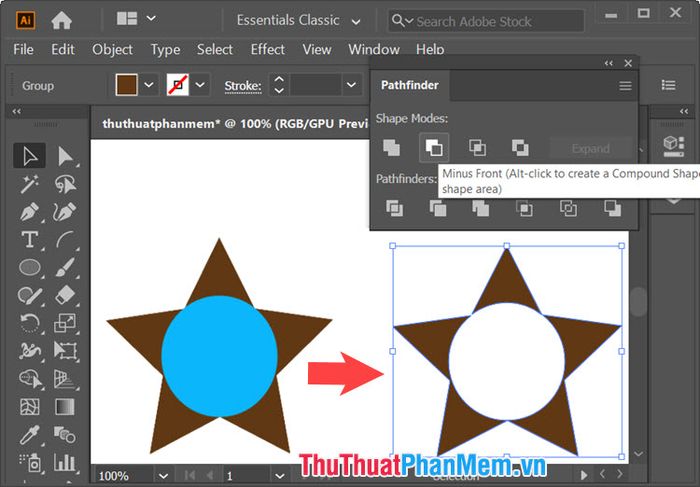Screen dimensions: 700x487
Task: Open the control bar options list icon
Action: pyautogui.click(x=668, y=85)
